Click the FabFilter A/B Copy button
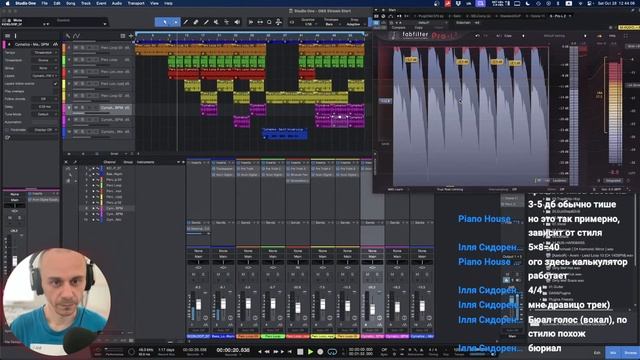The height and width of the screenshot is (360, 640). point(509,36)
